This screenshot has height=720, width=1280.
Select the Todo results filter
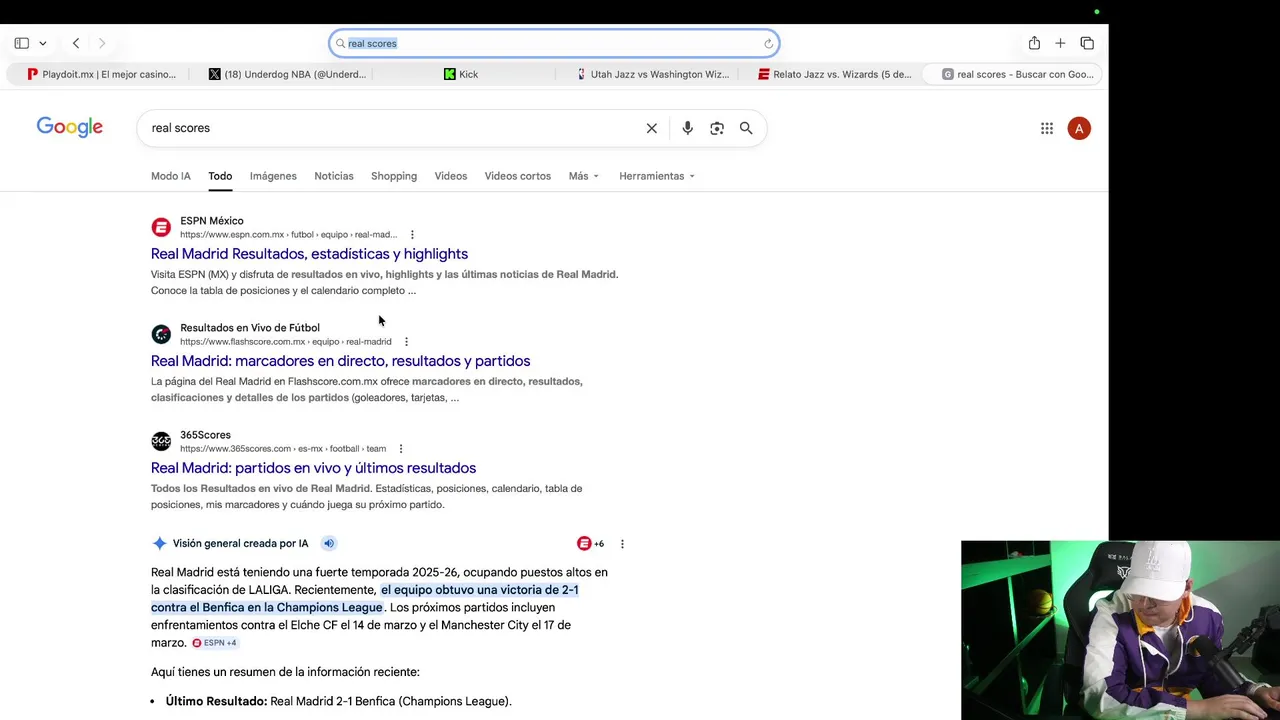[x=220, y=176]
